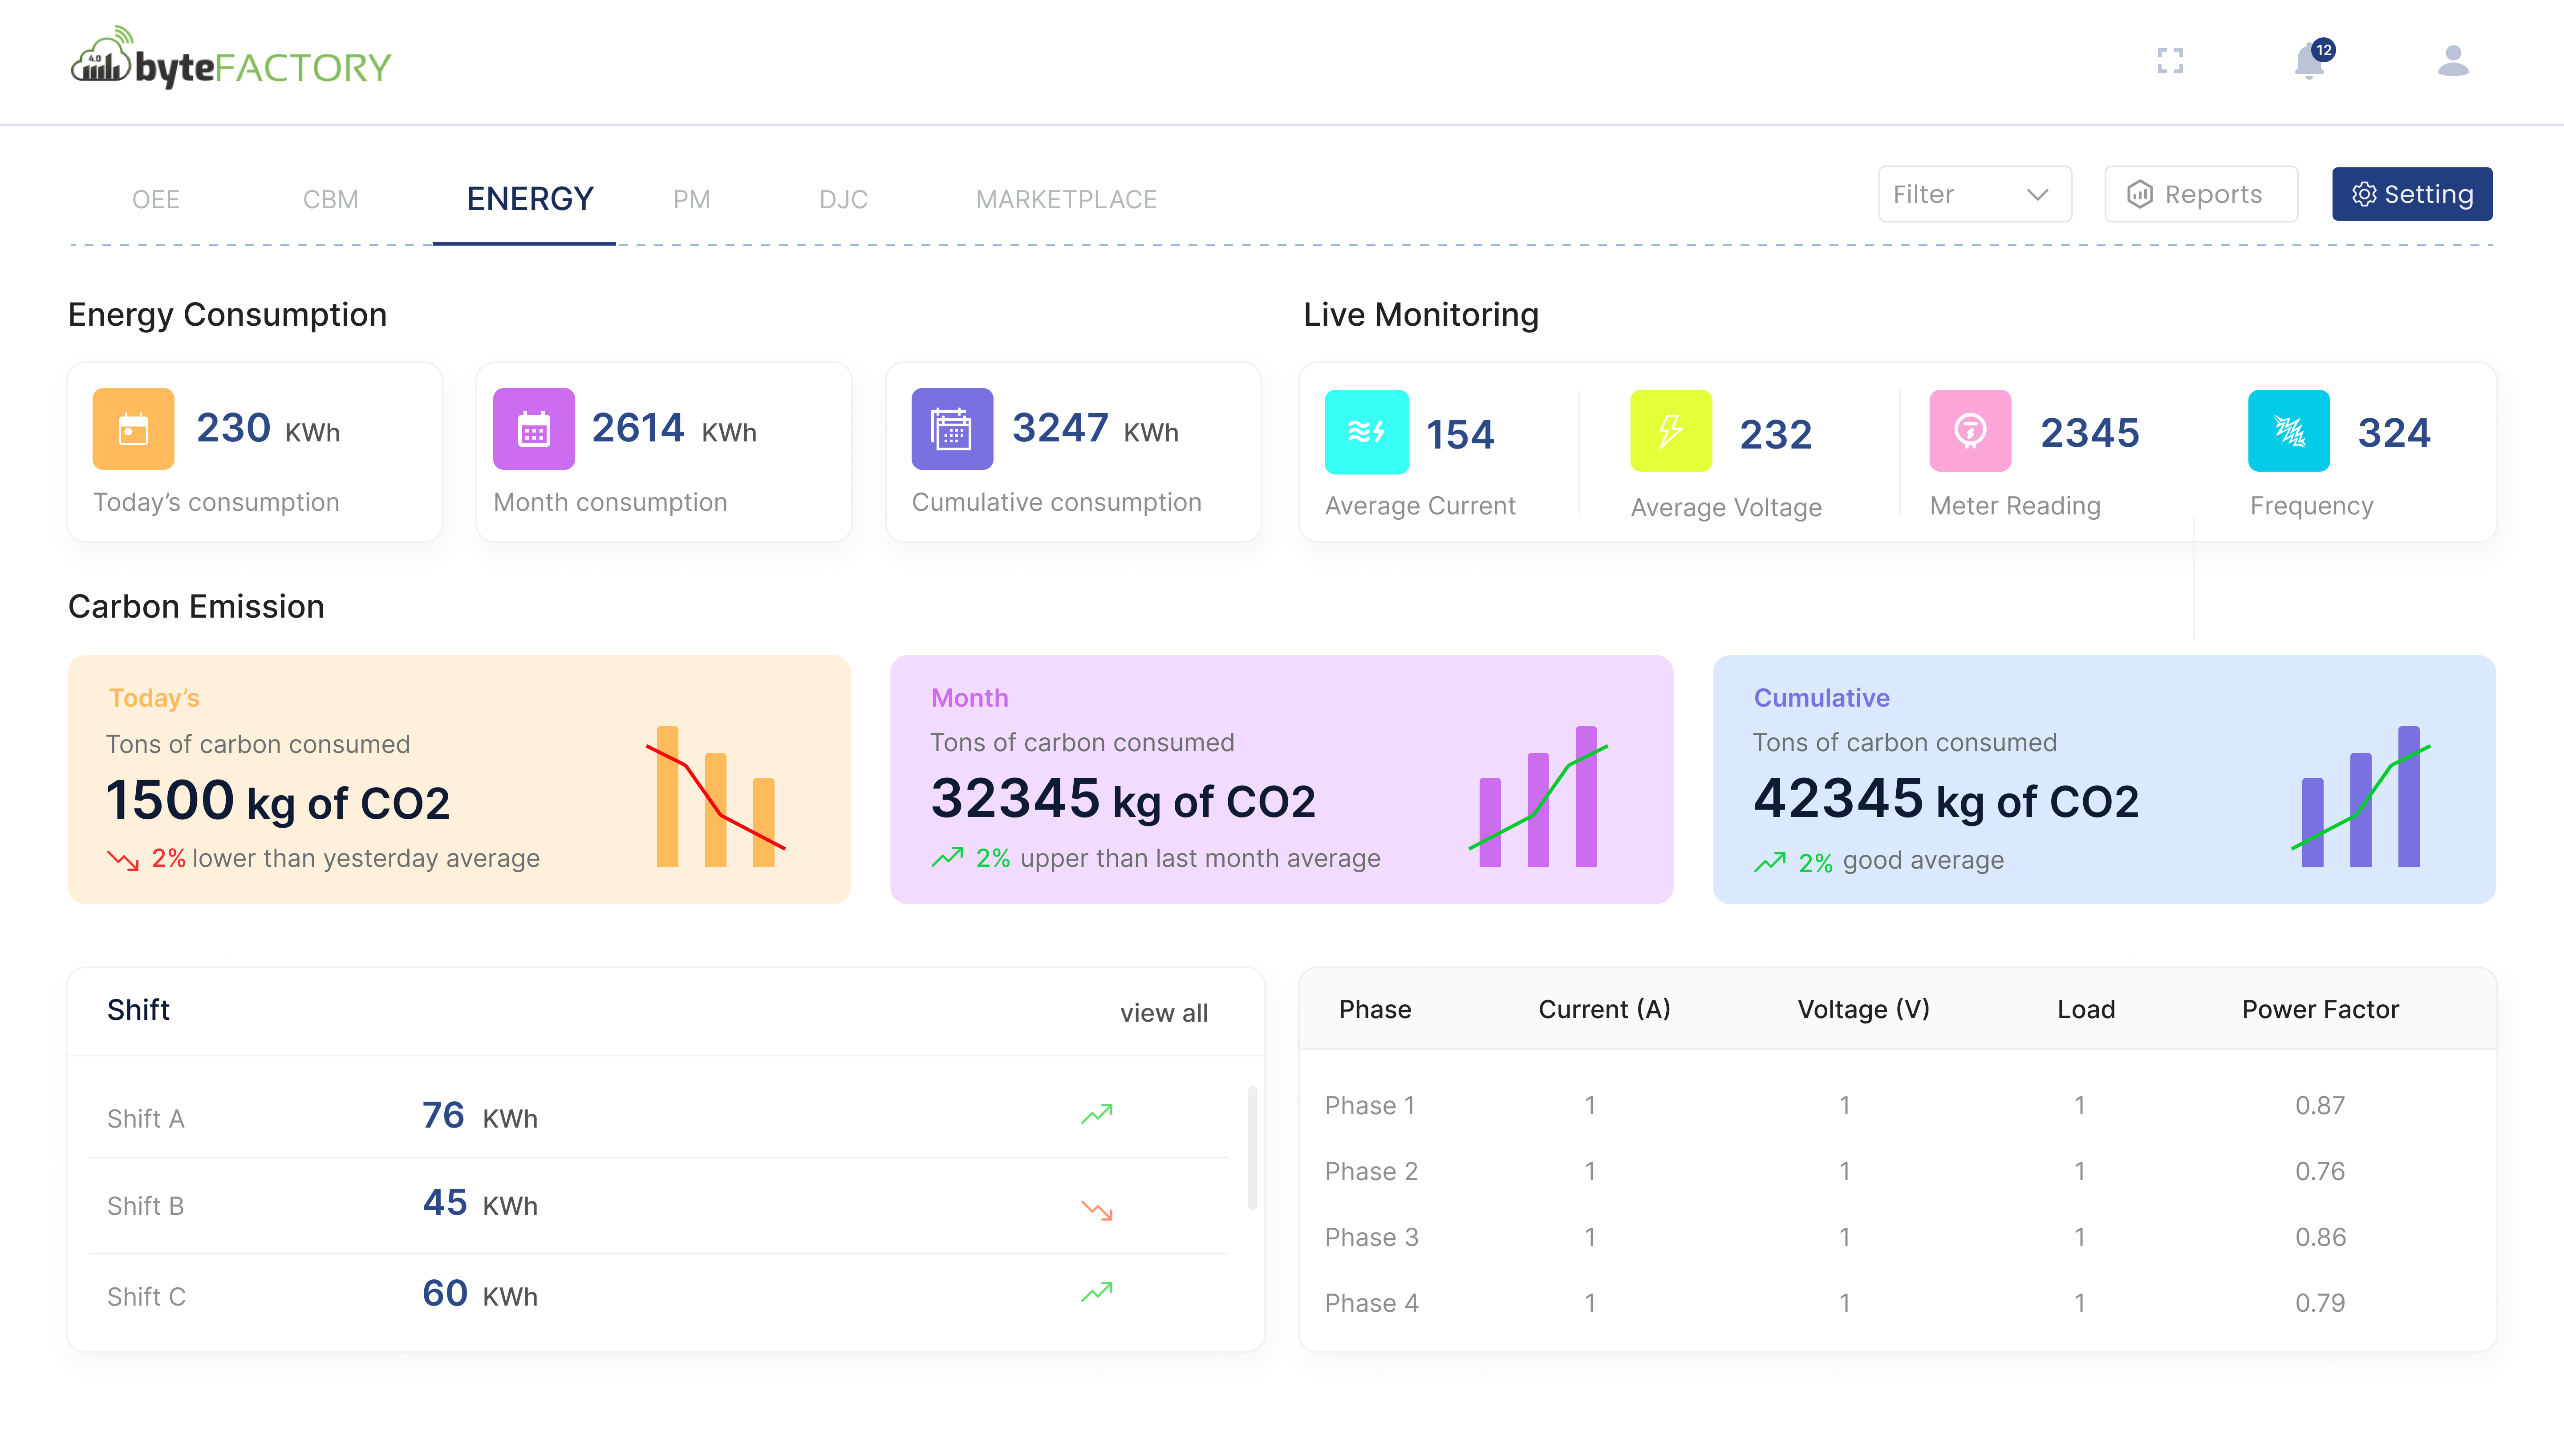Select the Shift A row label

pos(146,1119)
